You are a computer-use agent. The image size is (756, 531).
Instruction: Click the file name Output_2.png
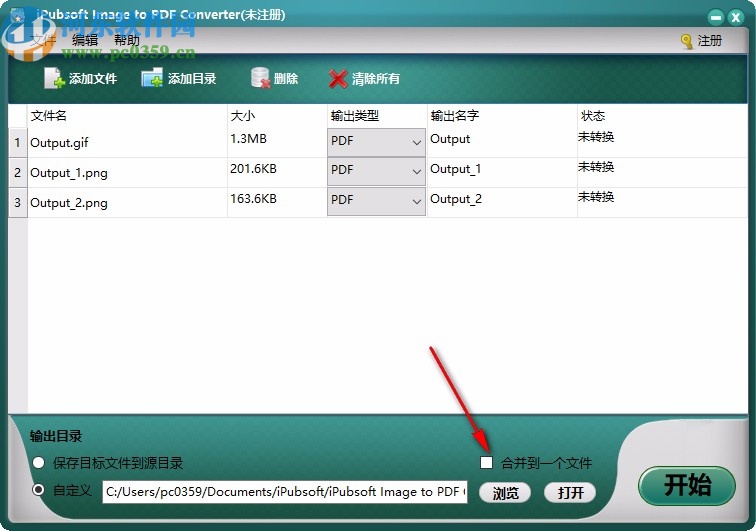point(69,203)
